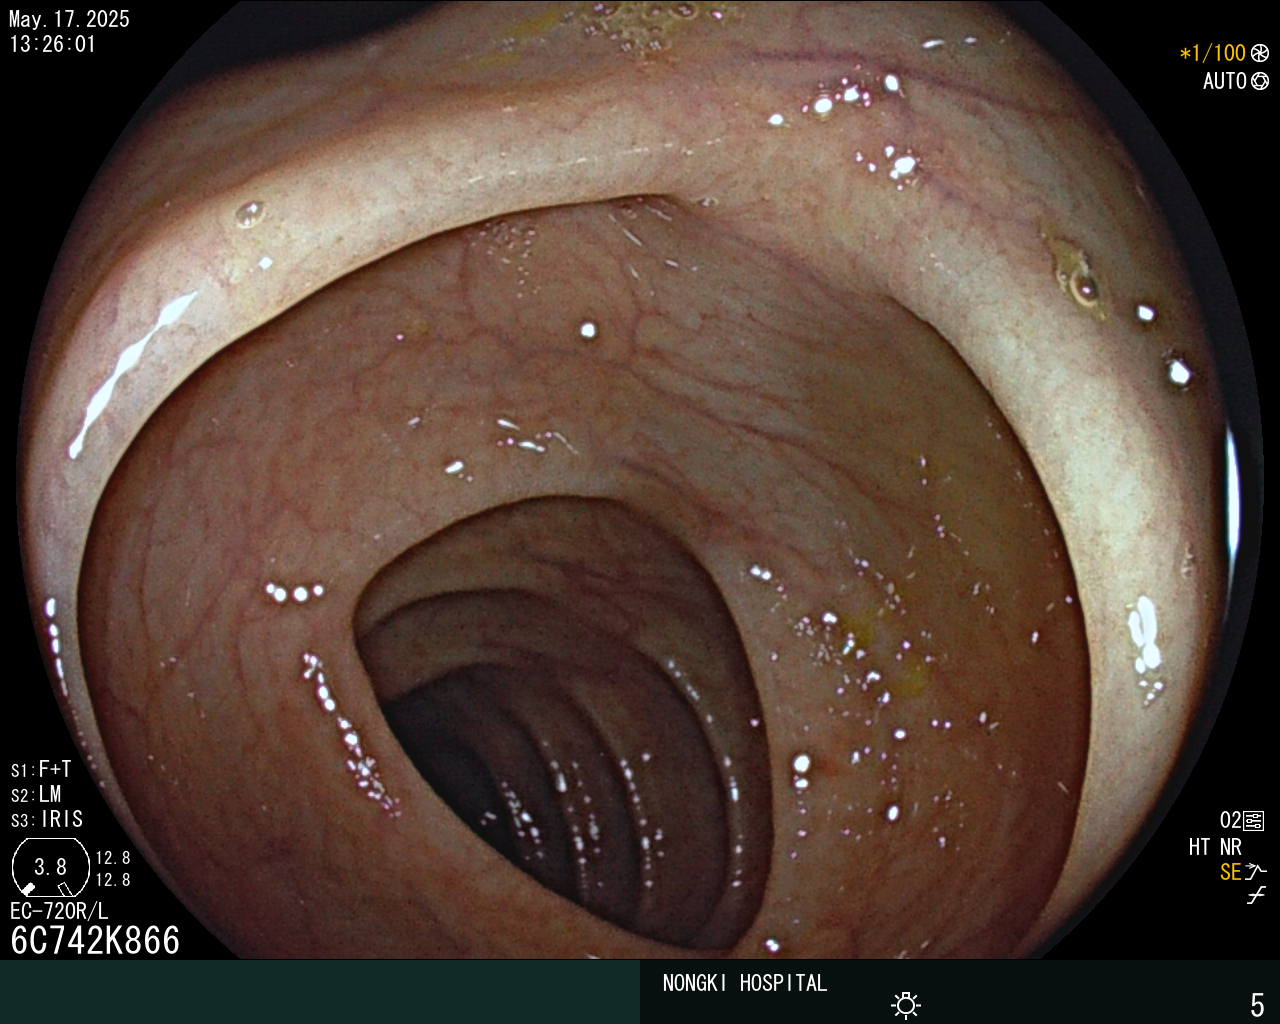Image resolution: width=1280 pixels, height=1024 pixels.
Task: Select the date May.17.2025
Action: tap(69, 19)
